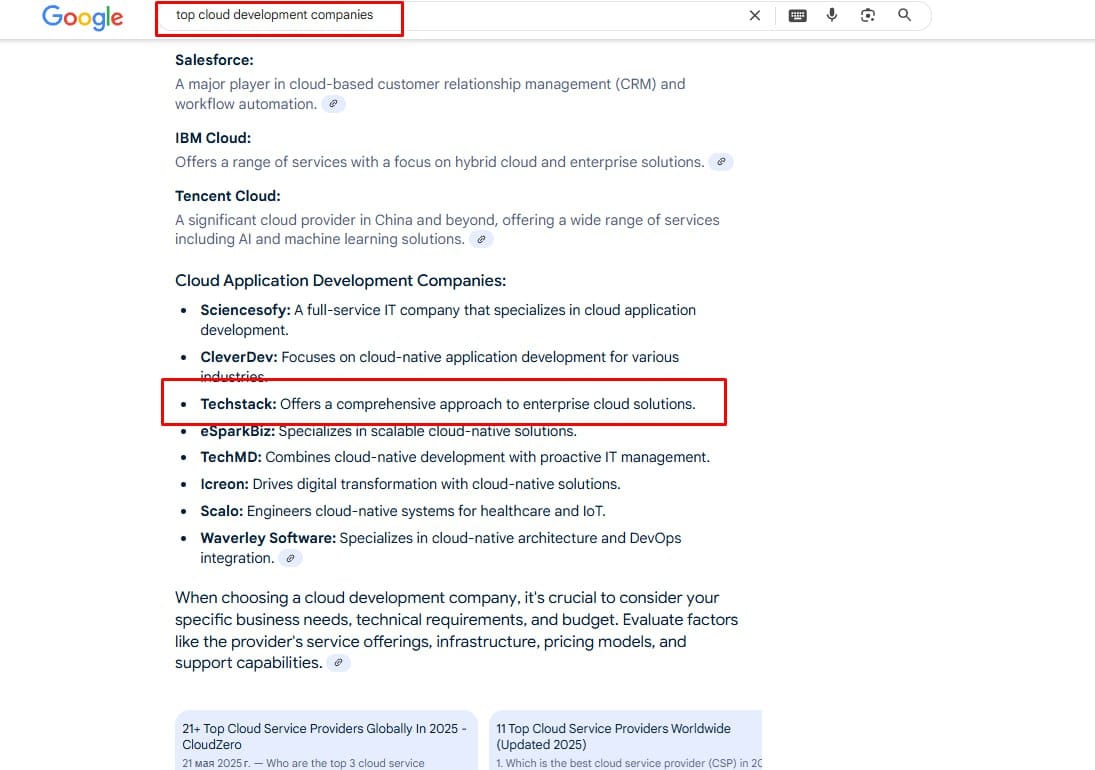This screenshot has width=1095, height=770.
Task: Open source link icon after Waverley Software entry
Action: [291, 558]
